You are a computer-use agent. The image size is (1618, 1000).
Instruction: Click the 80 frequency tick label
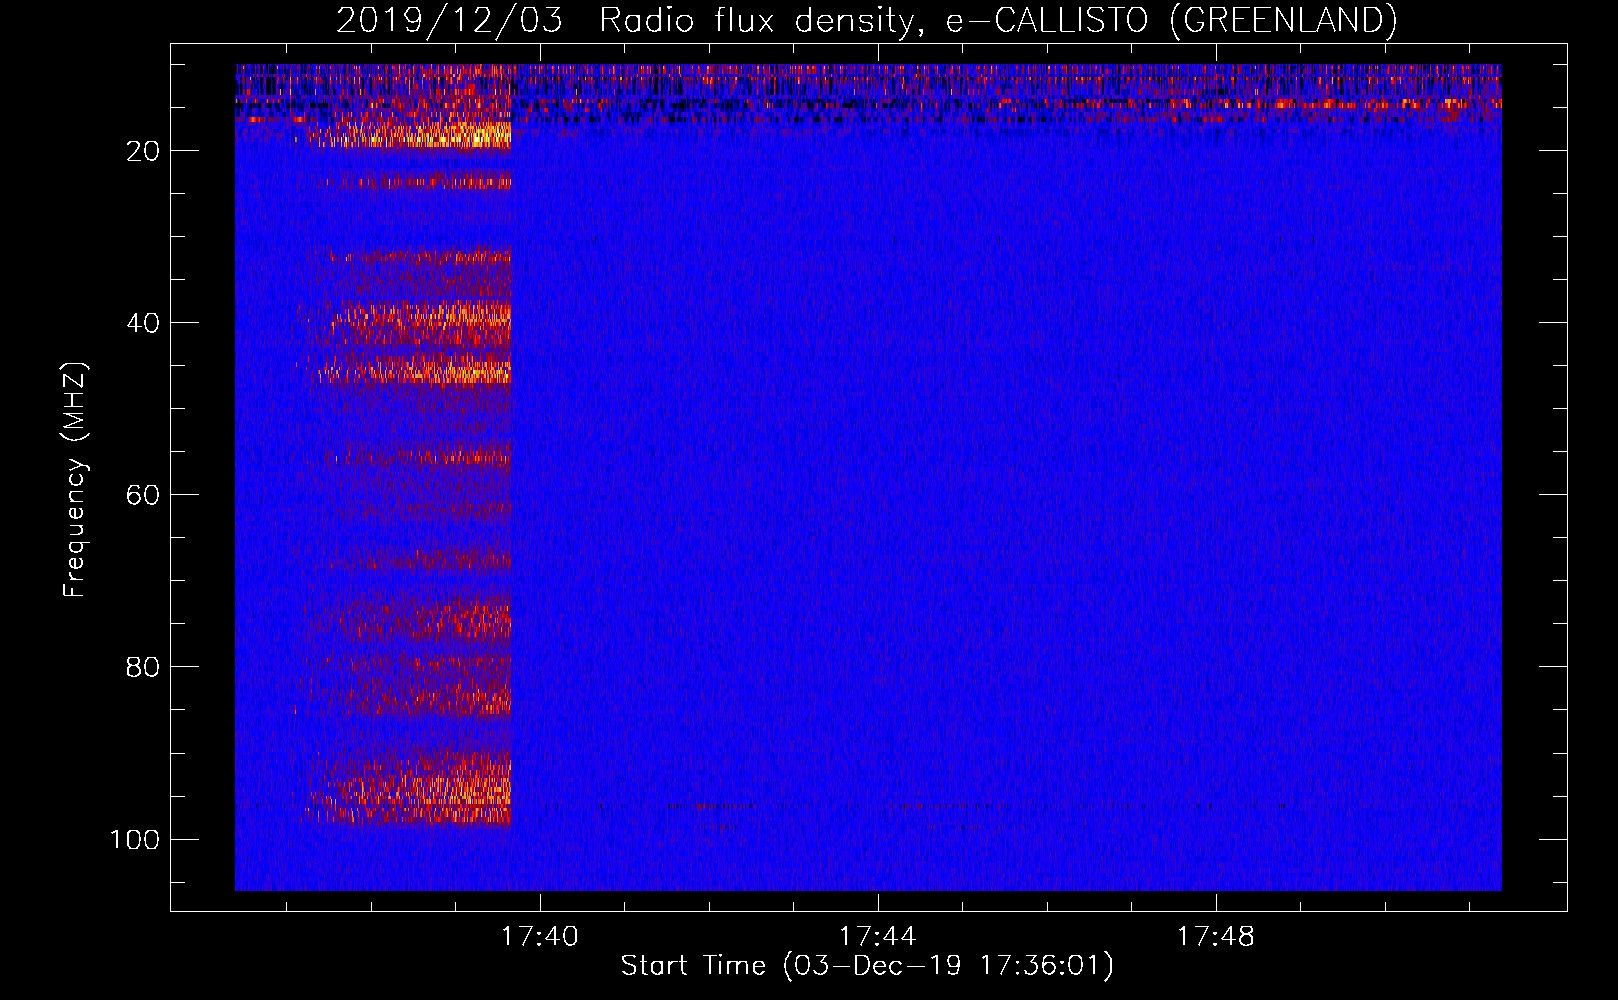click(x=143, y=667)
